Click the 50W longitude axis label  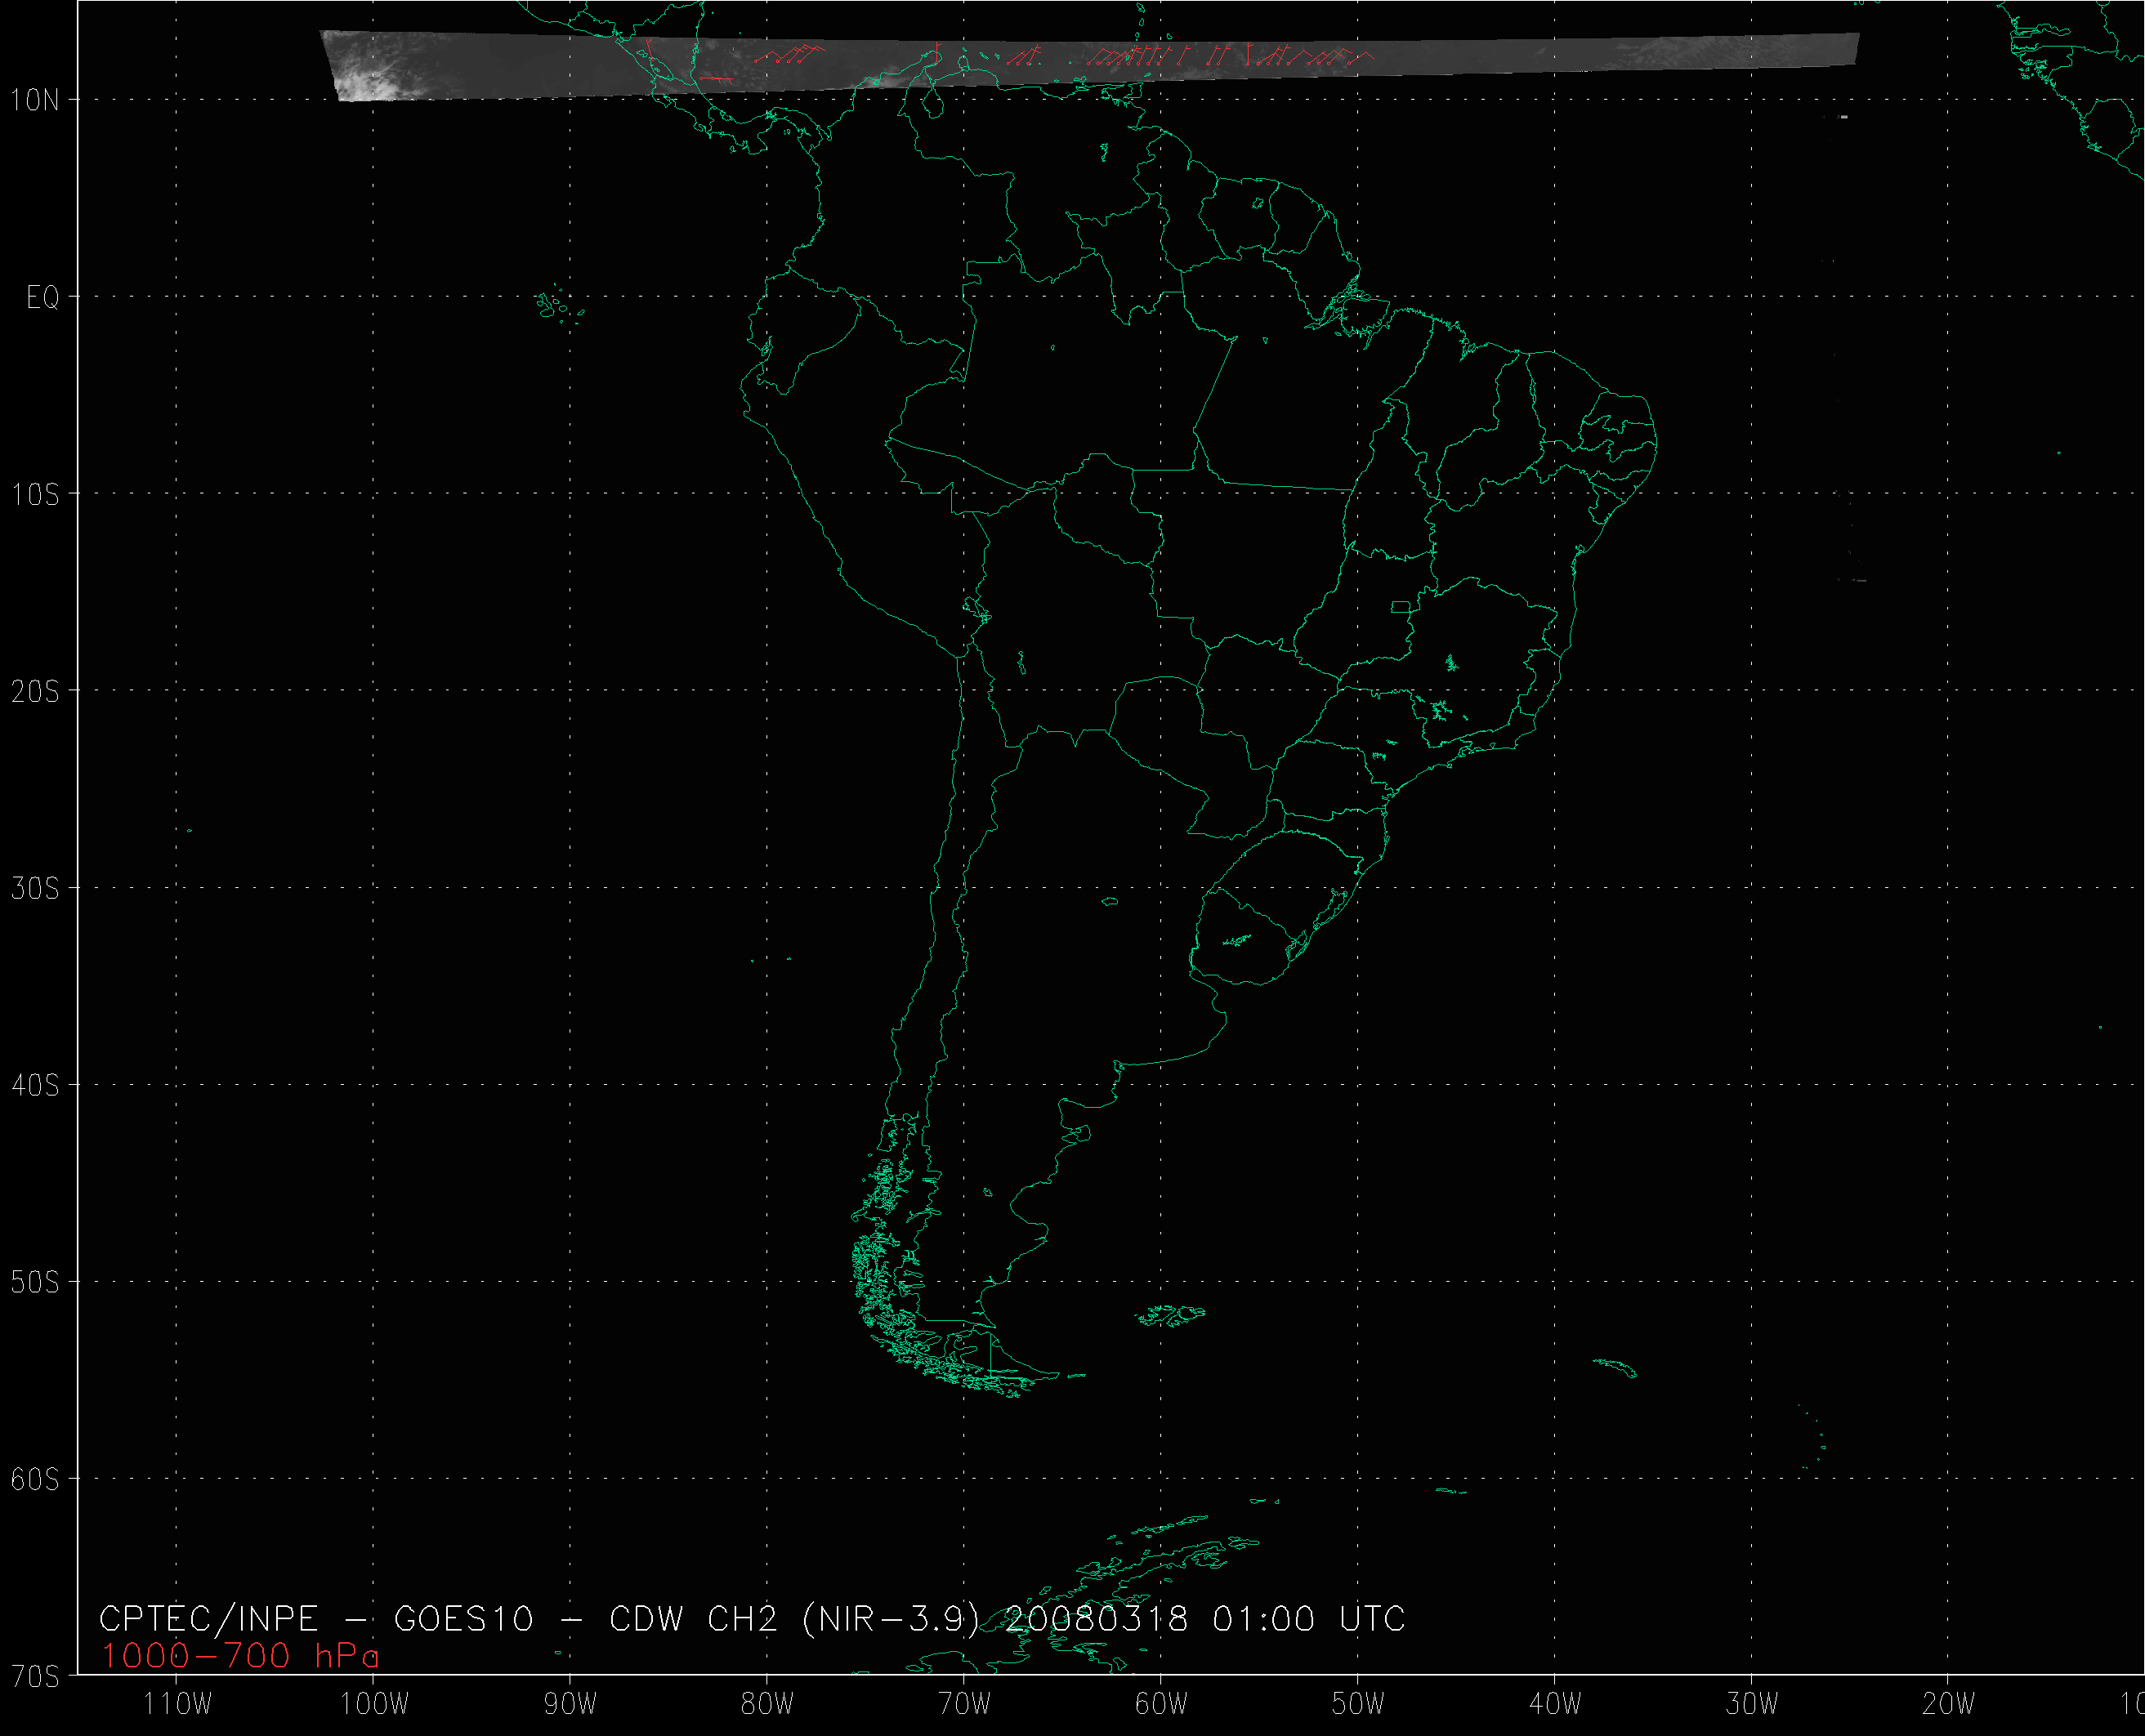[1358, 1703]
